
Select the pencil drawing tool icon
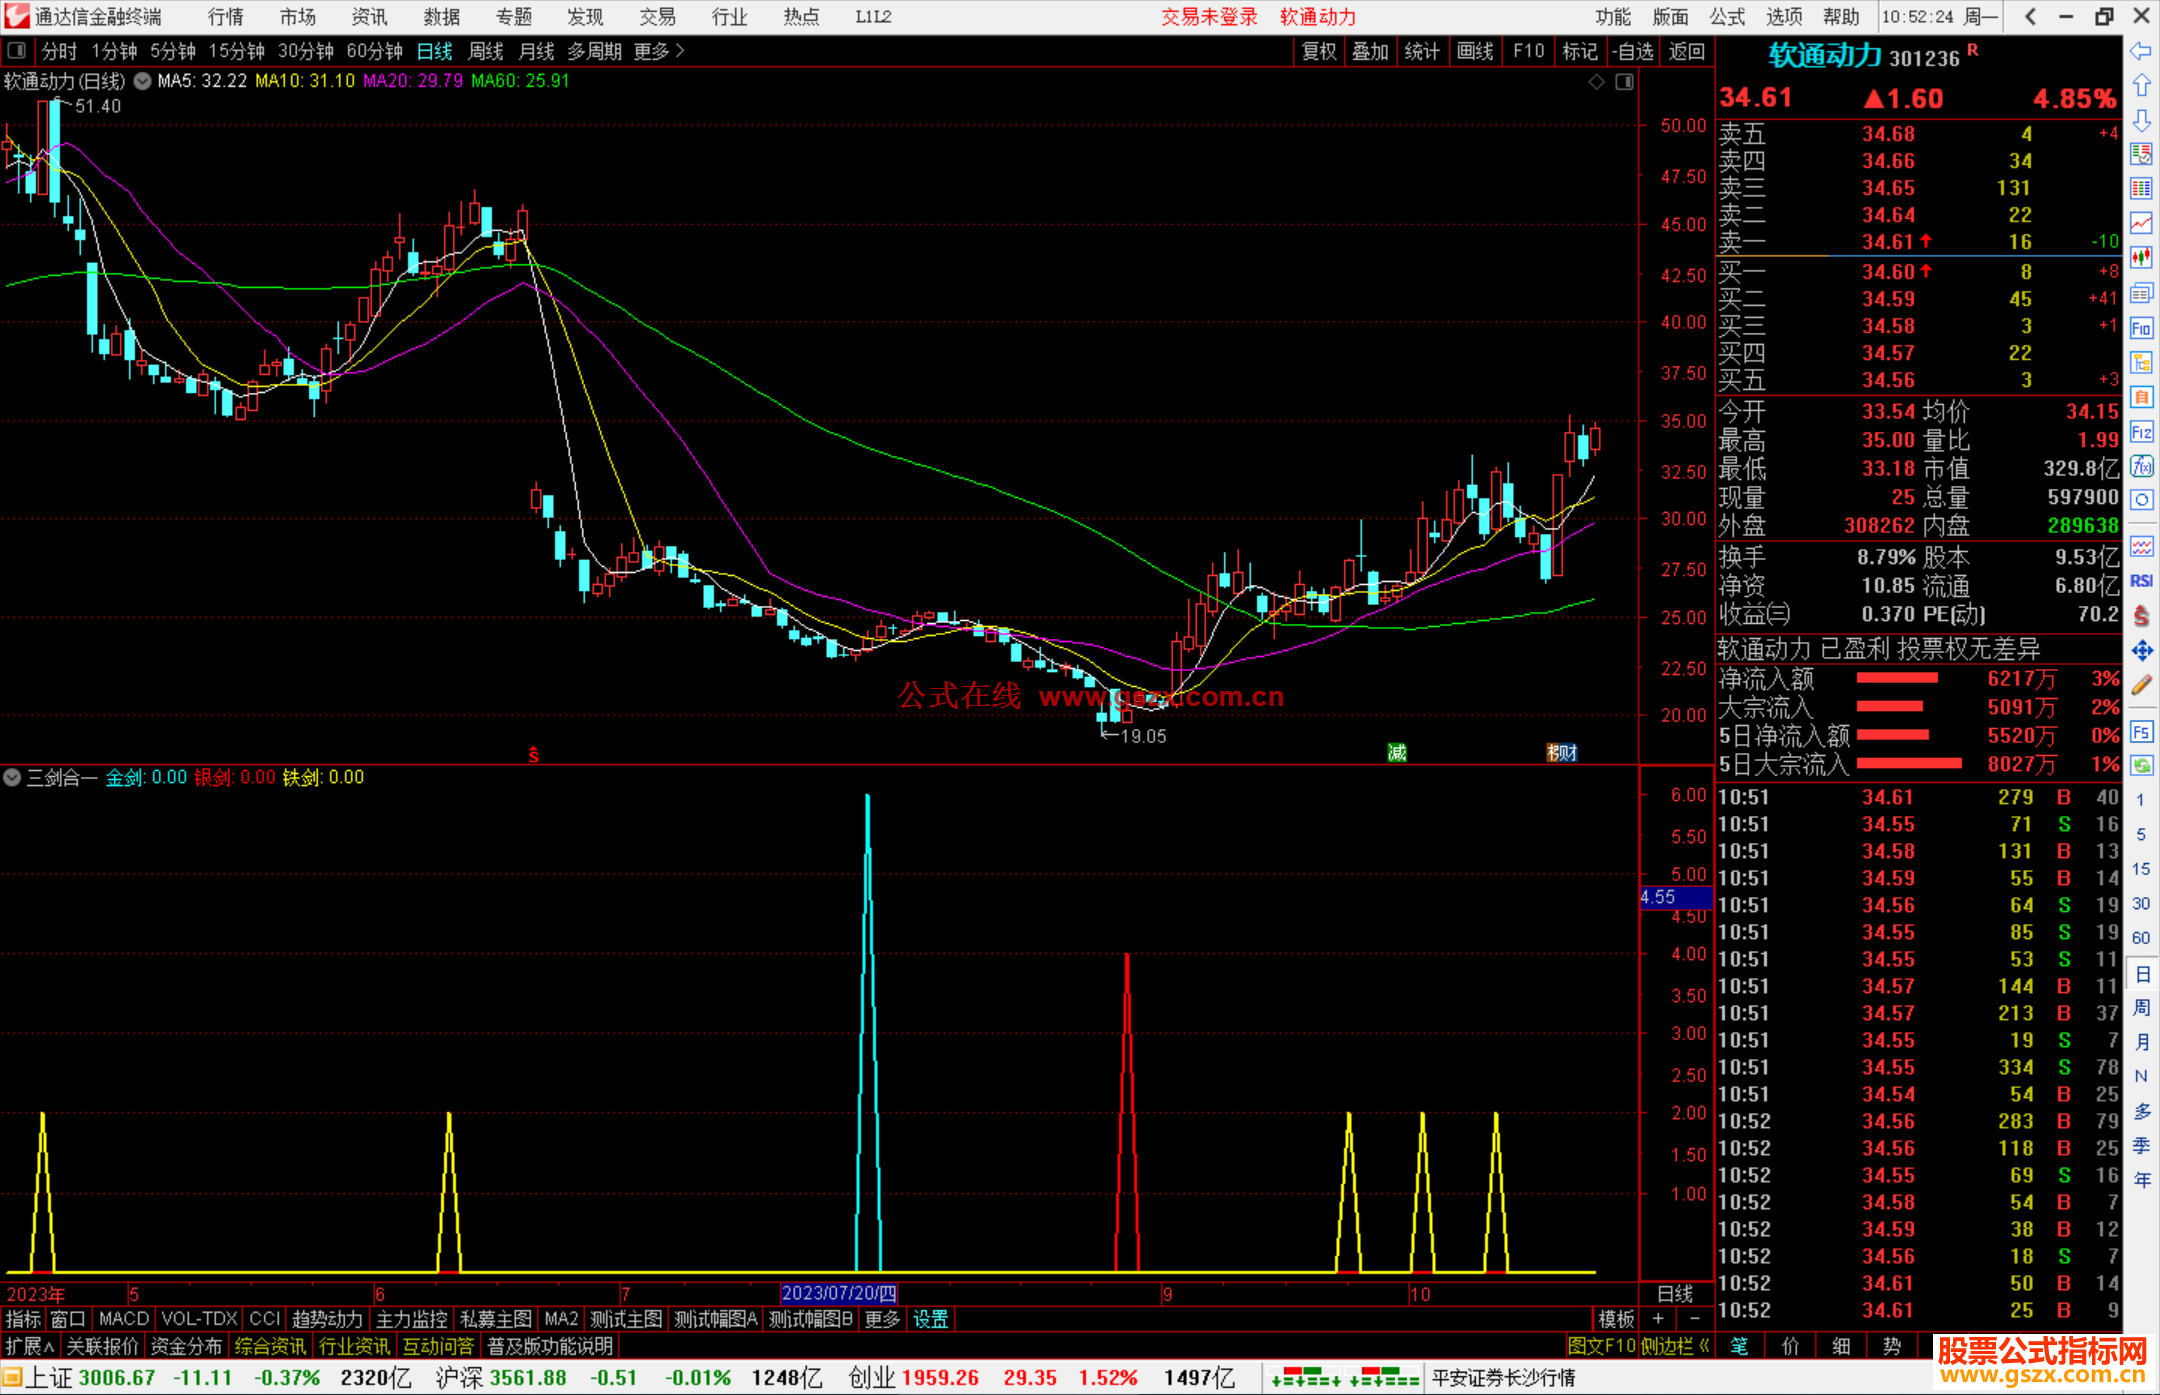(2141, 685)
